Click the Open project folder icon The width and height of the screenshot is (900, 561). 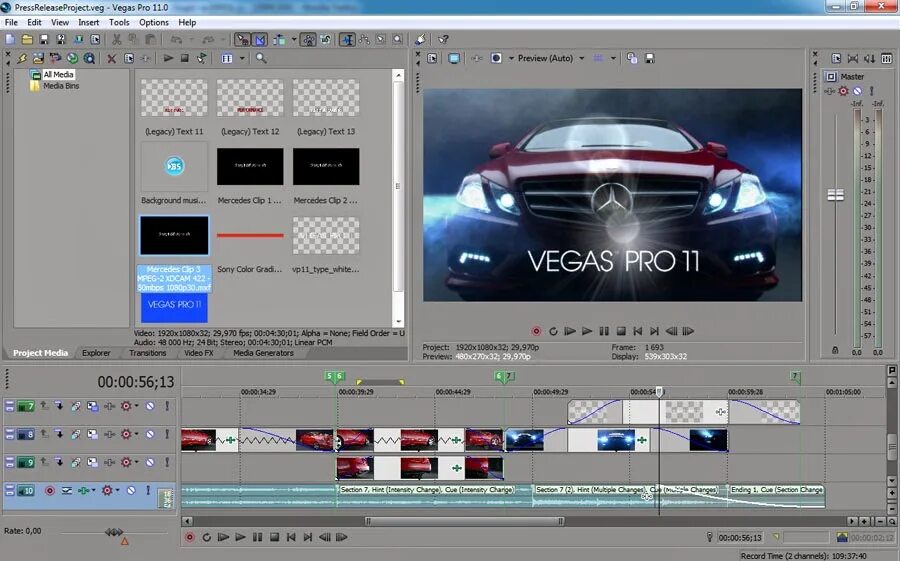[27, 40]
